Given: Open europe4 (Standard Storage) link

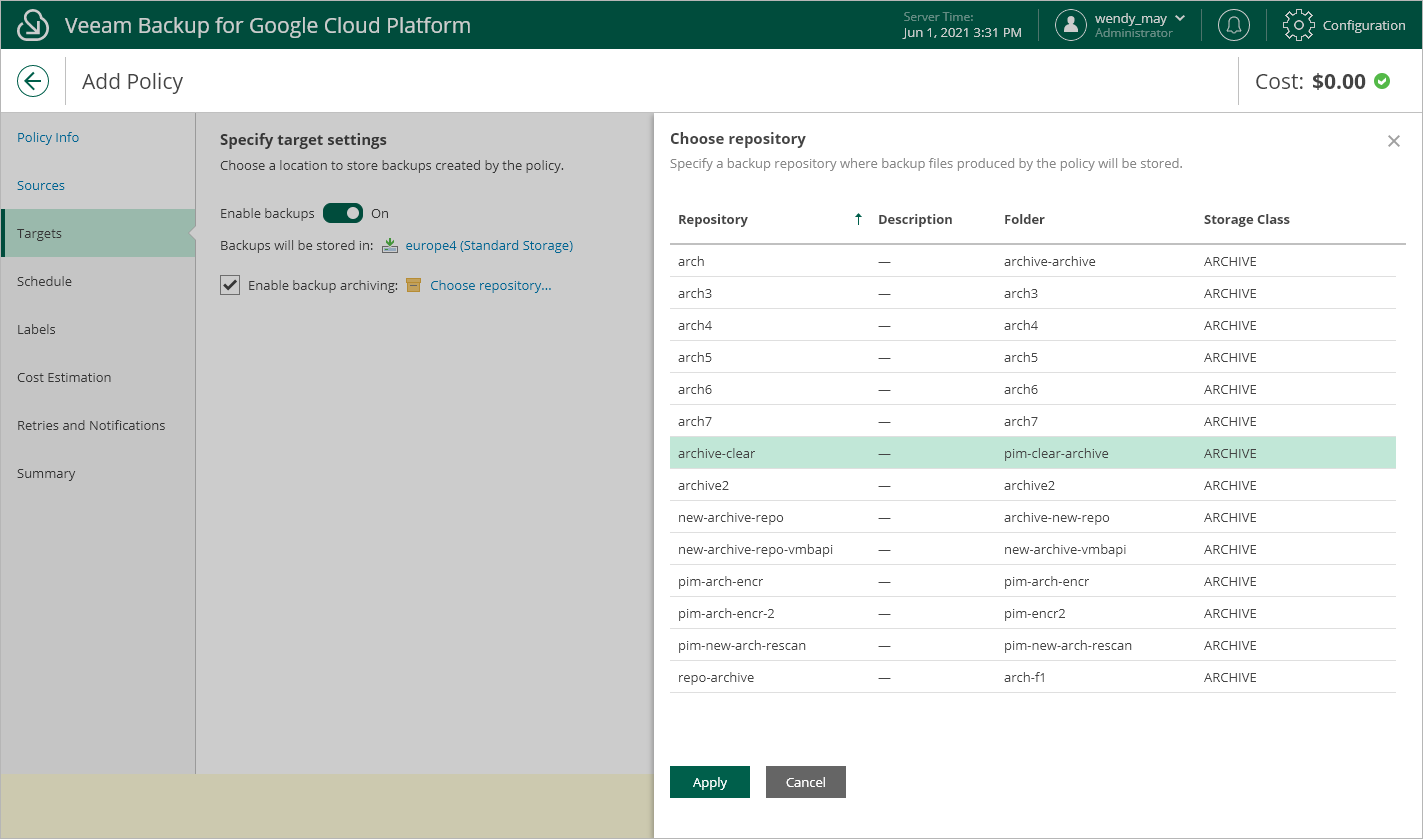Looking at the screenshot, I should pyautogui.click(x=489, y=245).
